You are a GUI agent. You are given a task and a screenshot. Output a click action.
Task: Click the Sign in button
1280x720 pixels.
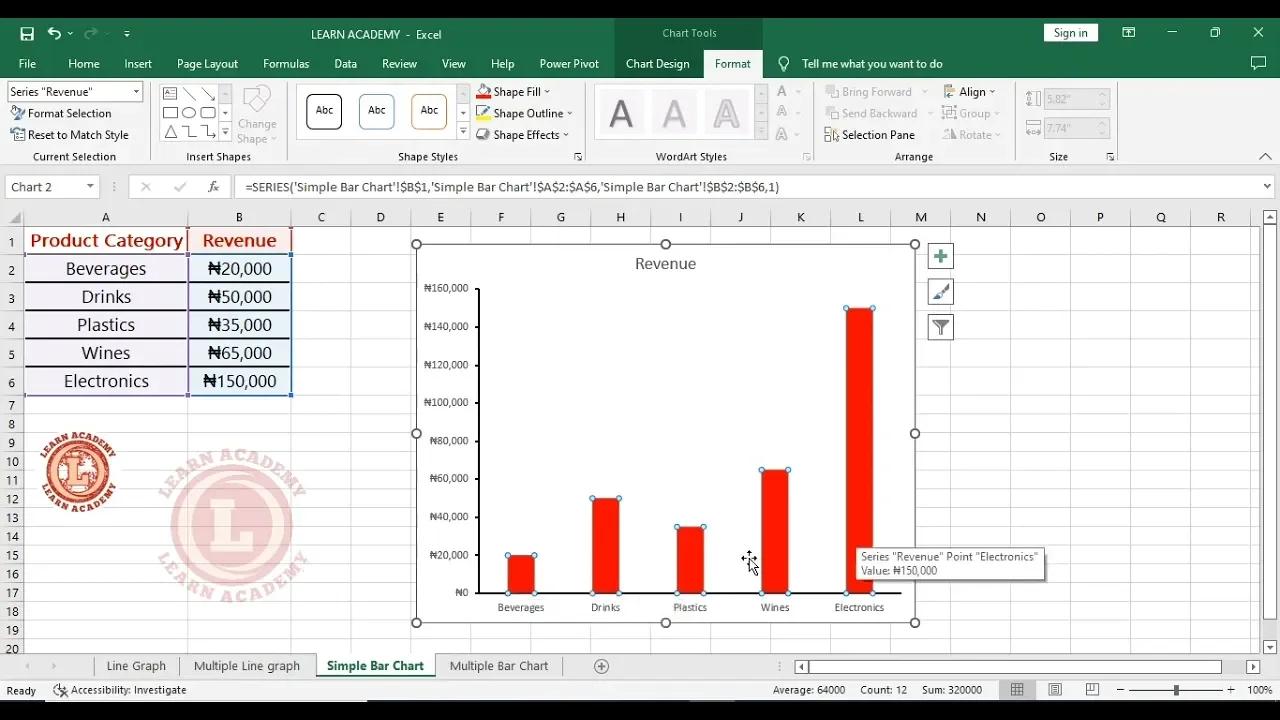click(1070, 32)
